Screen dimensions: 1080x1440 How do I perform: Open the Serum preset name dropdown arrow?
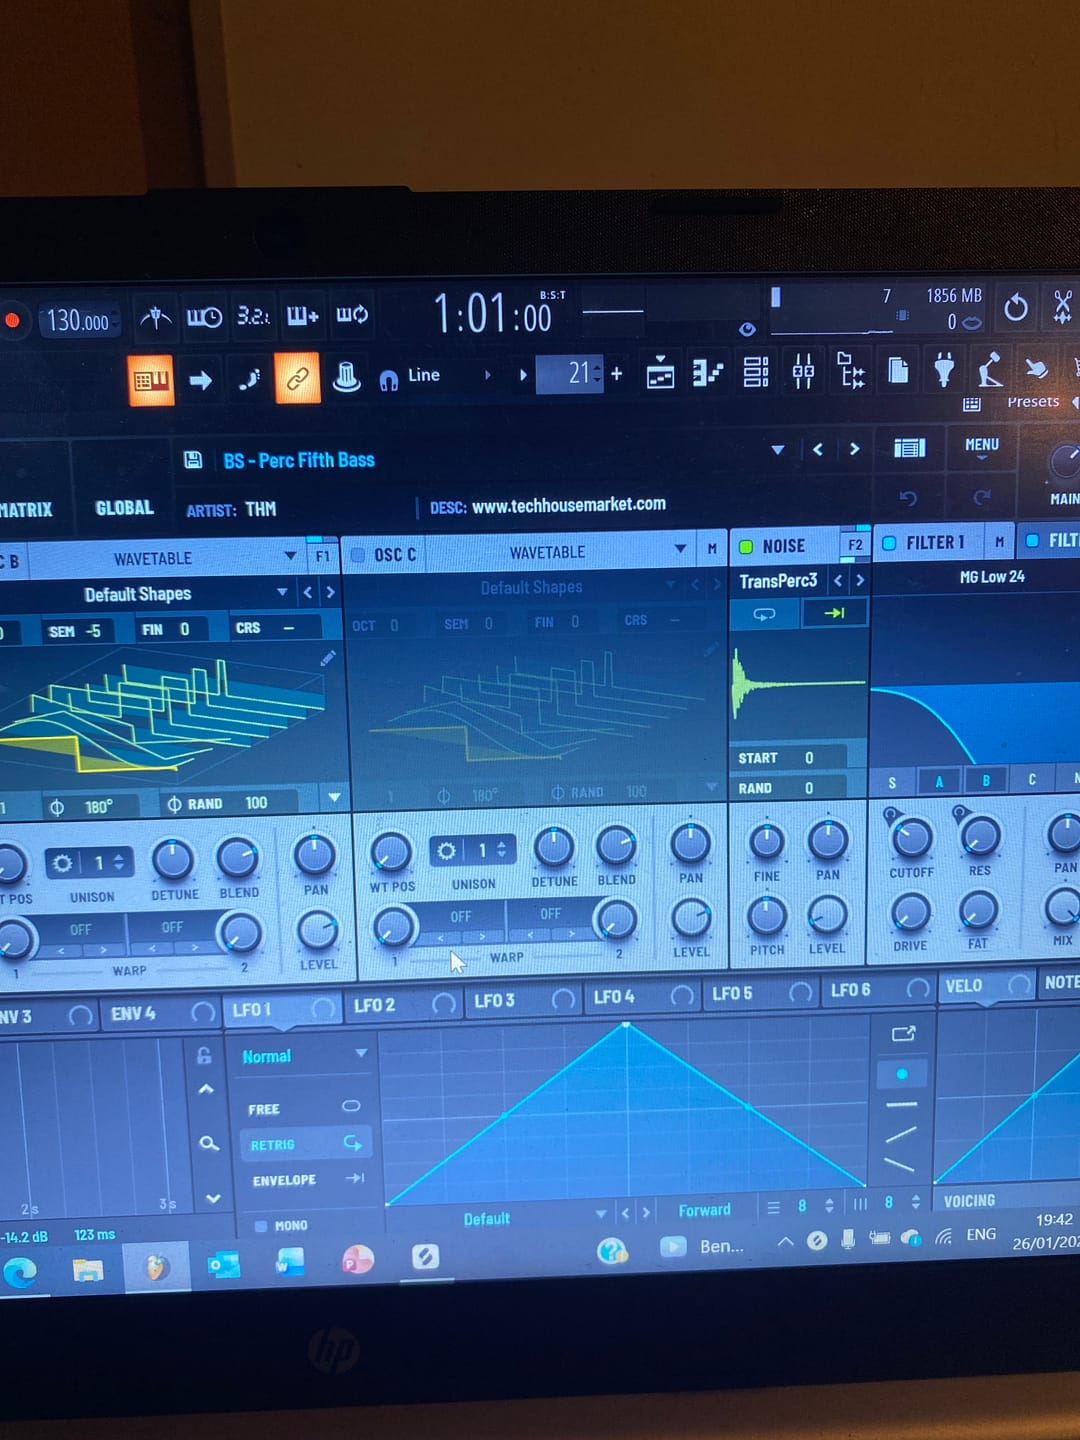[x=778, y=450]
